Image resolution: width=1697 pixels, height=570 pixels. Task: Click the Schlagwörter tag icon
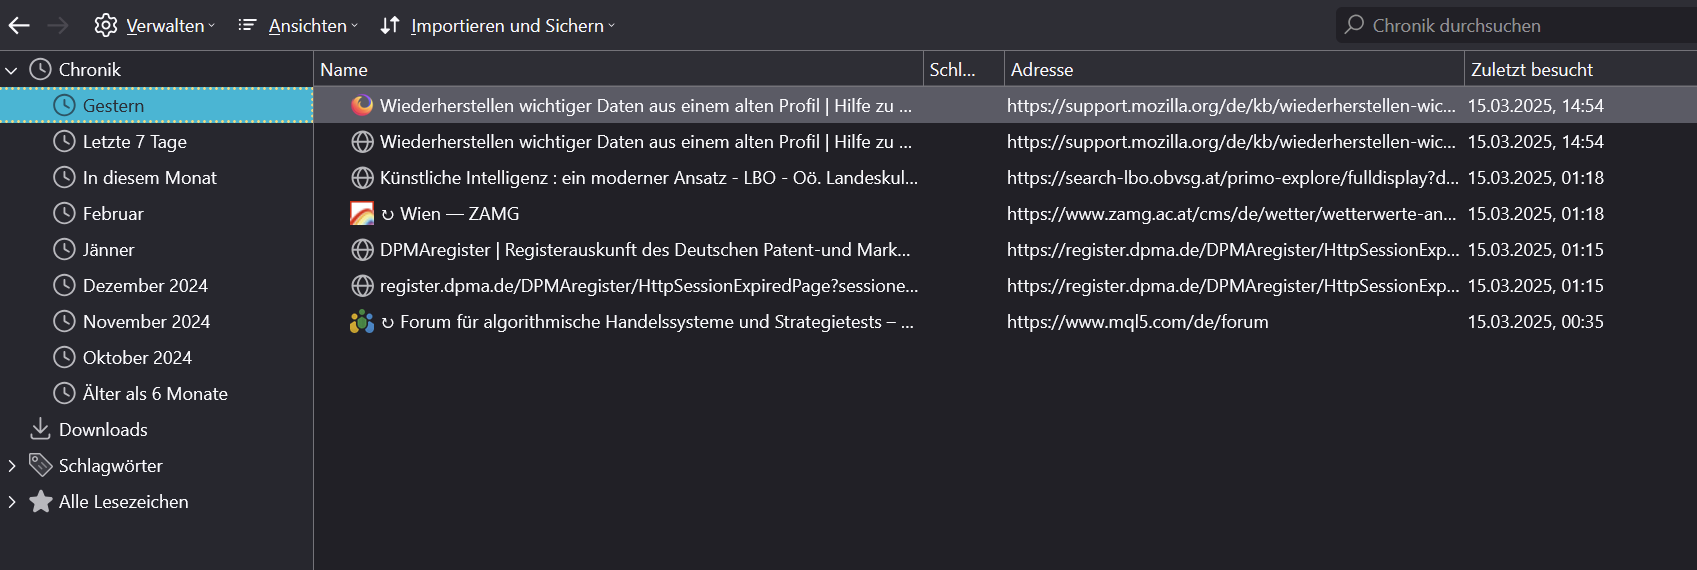tap(40, 465)
